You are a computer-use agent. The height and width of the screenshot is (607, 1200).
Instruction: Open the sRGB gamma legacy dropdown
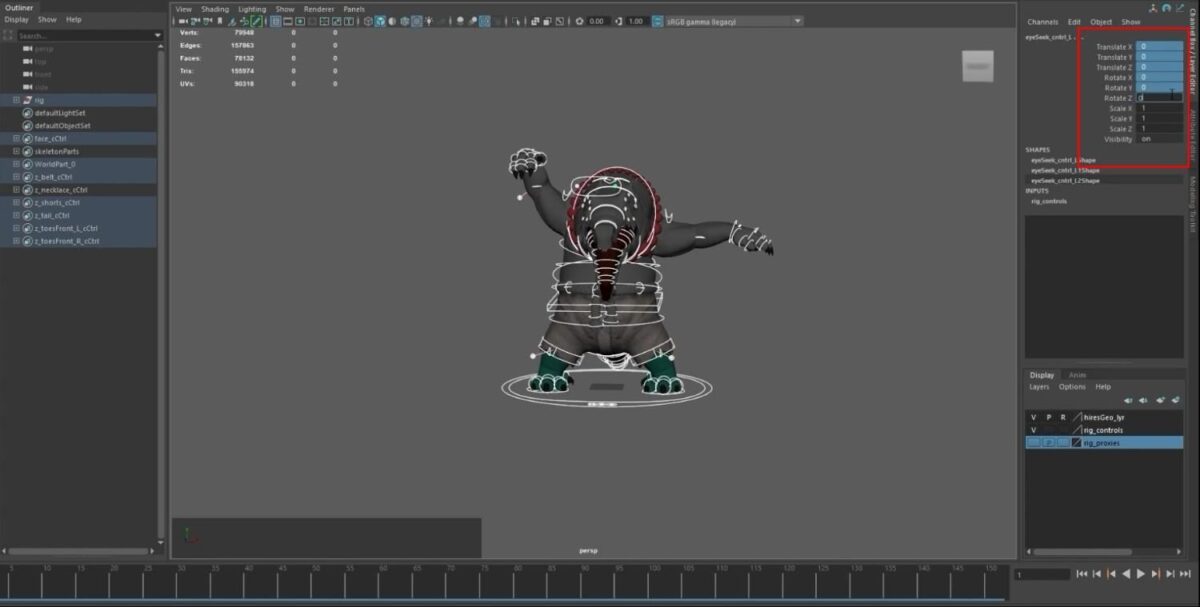tap(797, 20)
